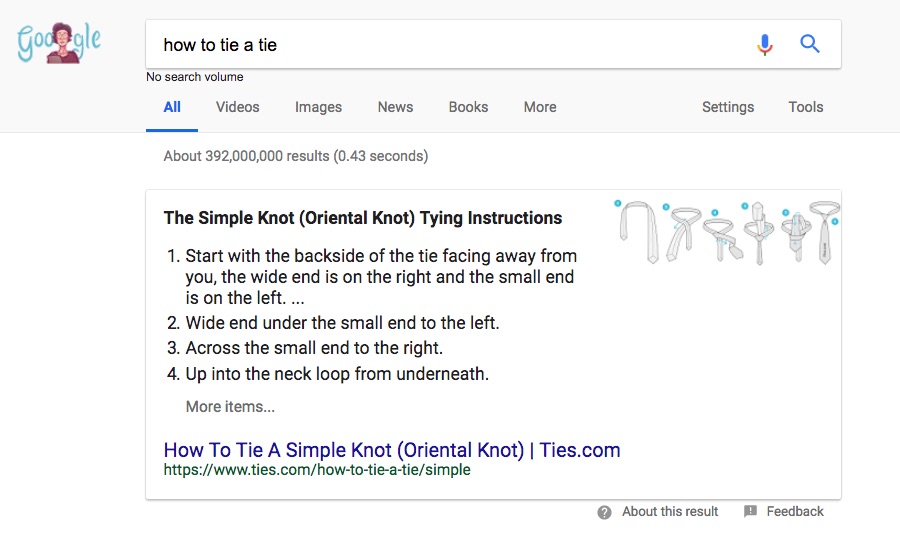Switch to the Images tab

point(318,107)
